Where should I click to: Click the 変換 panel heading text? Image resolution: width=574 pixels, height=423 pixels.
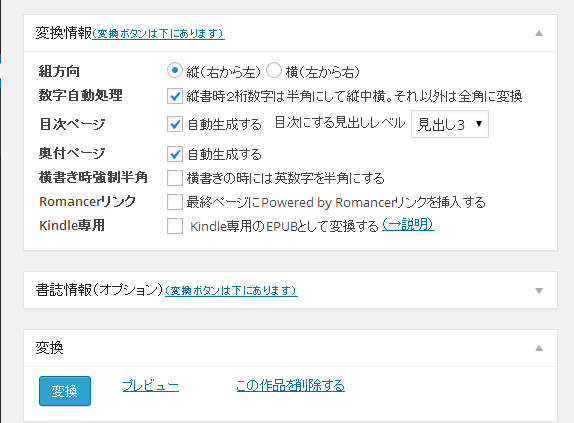pos(49,348)
